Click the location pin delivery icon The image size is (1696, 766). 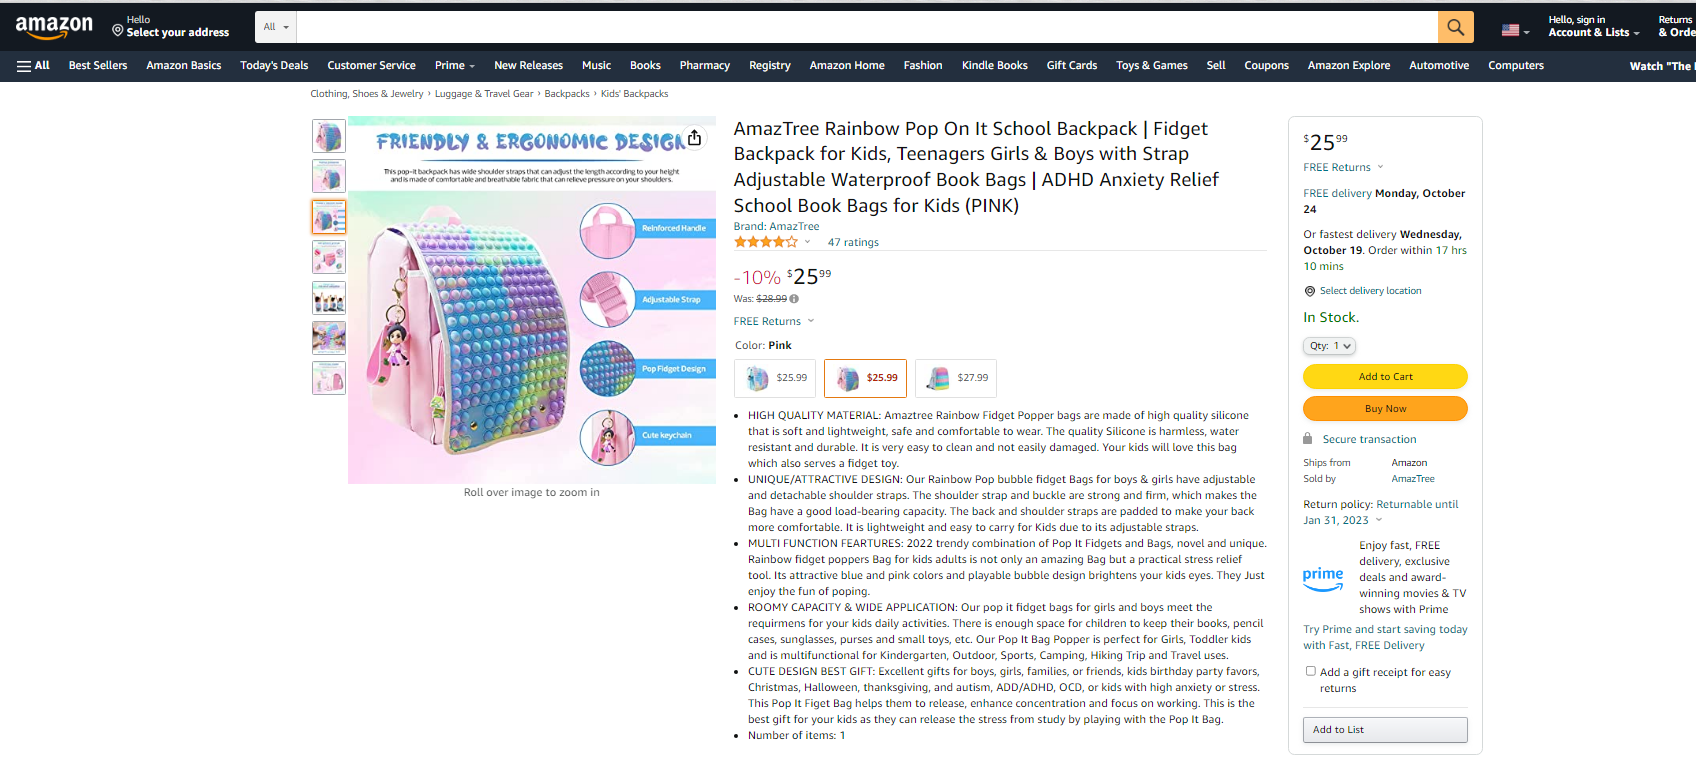pyautogui.click(x=1309, y=291)
